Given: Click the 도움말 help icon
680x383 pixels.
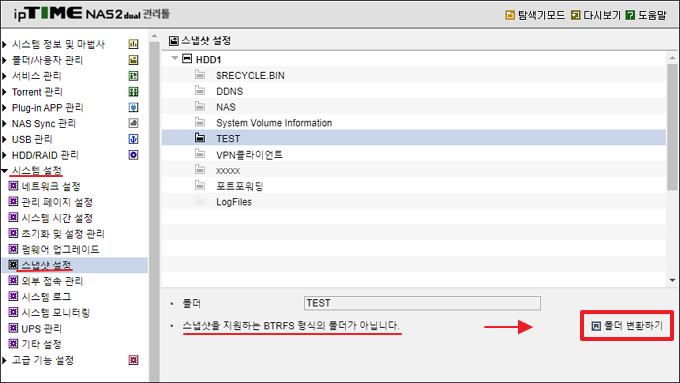Looking at the screenshot, I should 630,15.
